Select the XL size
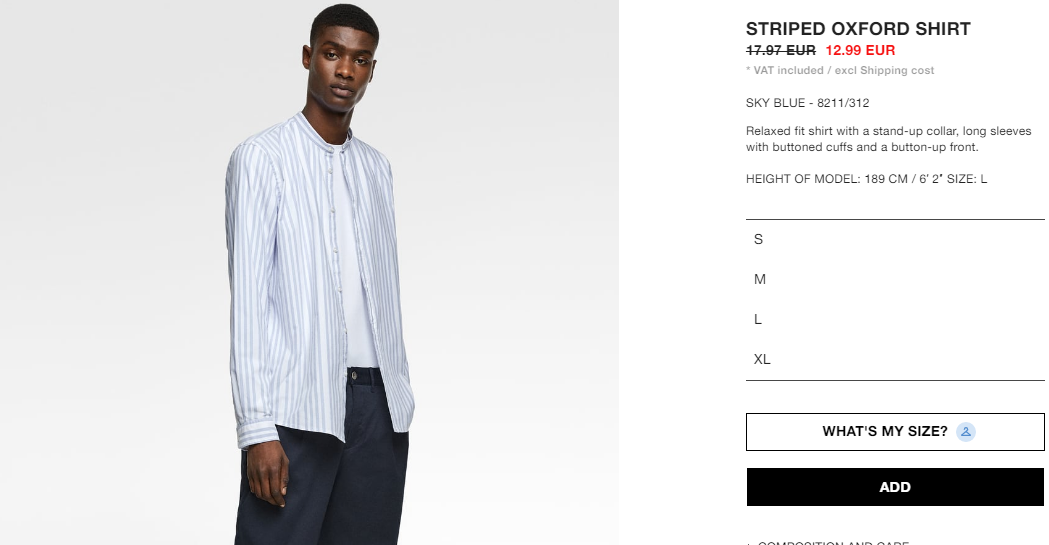1049x545 pixels. pos(895,360)
